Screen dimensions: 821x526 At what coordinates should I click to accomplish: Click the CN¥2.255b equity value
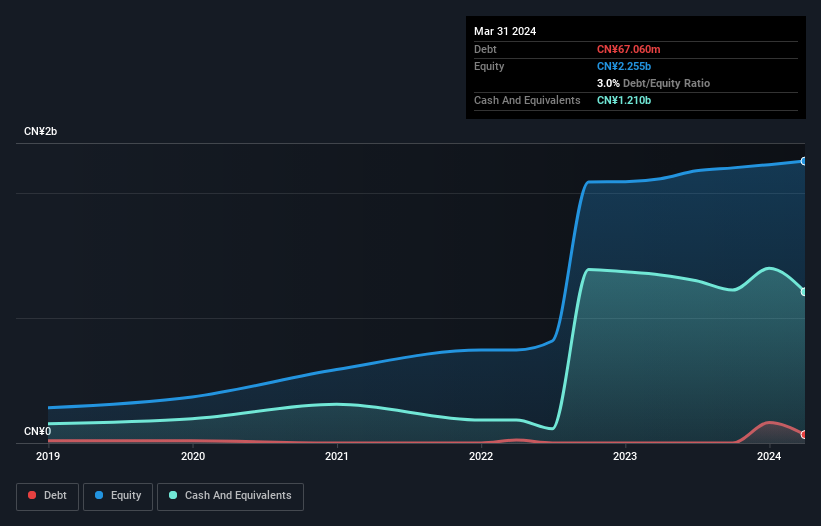pyautogui.click(x=624, y=66)
